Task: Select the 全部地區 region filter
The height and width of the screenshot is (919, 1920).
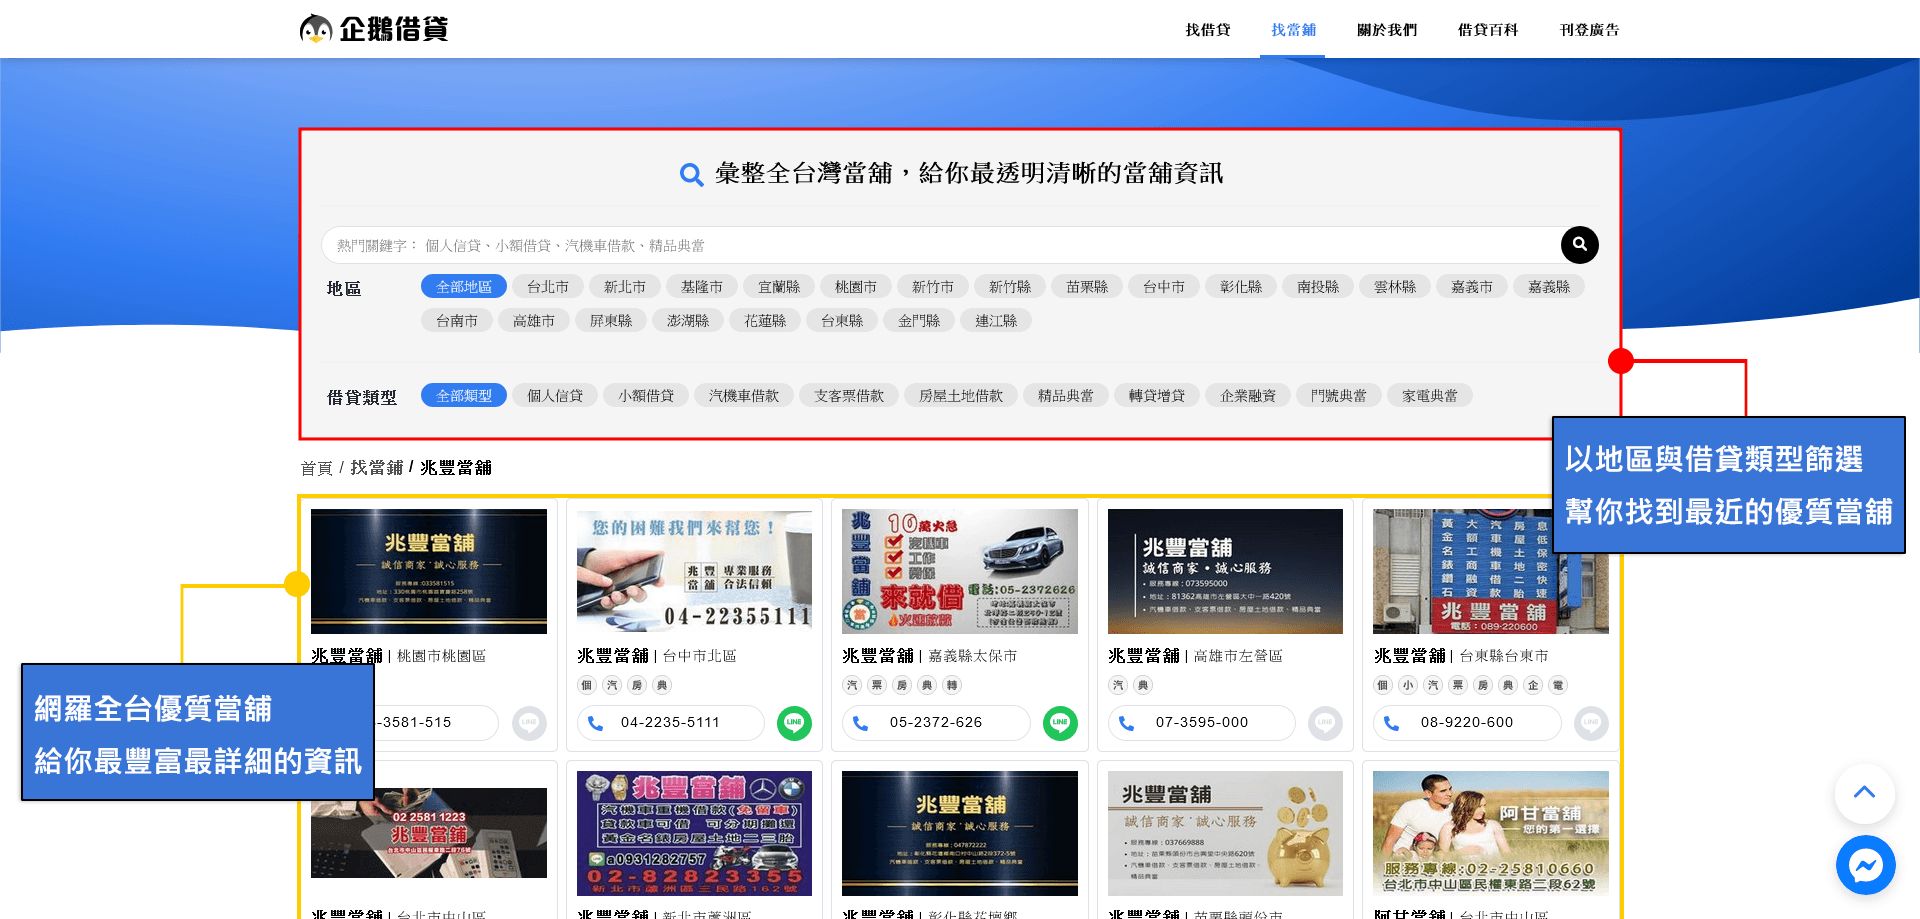Action: pos(464,287)
